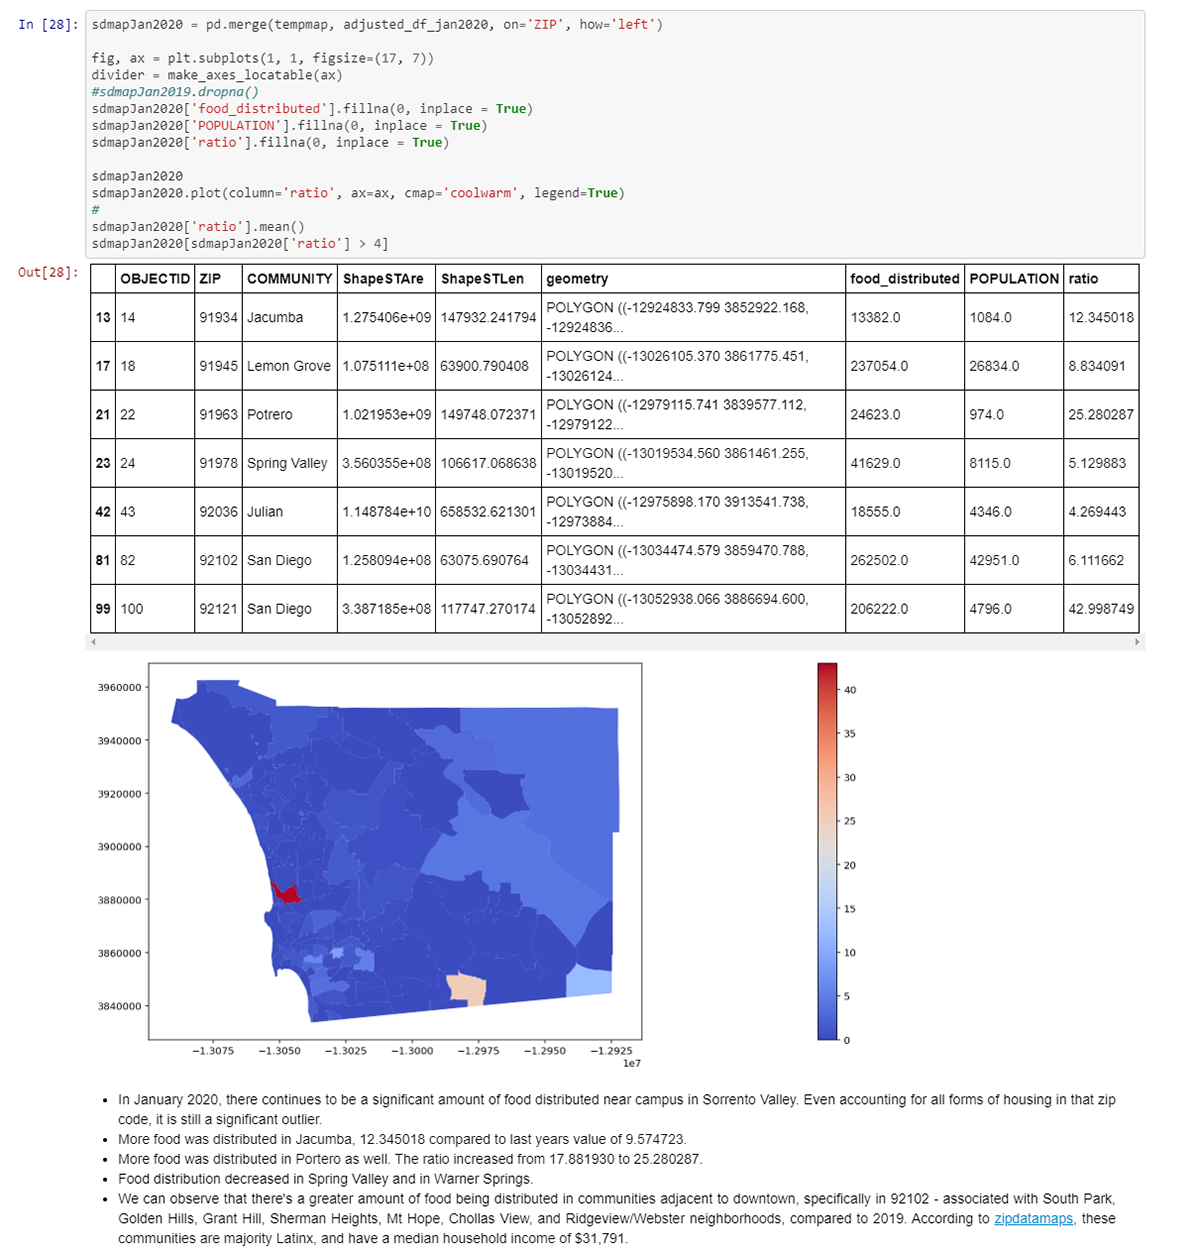This screenshot has width=1200, height=1253.
Task: Select the In [28]: prompt label
Action: click(48, 24)
